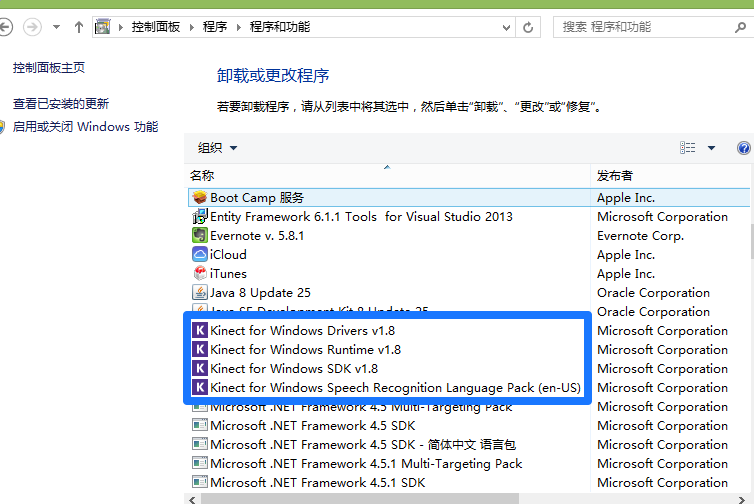Screen dimensions: 754x504
Task: Click Apple Inc. publisher for Boot Camp
Action: point(626,198)
